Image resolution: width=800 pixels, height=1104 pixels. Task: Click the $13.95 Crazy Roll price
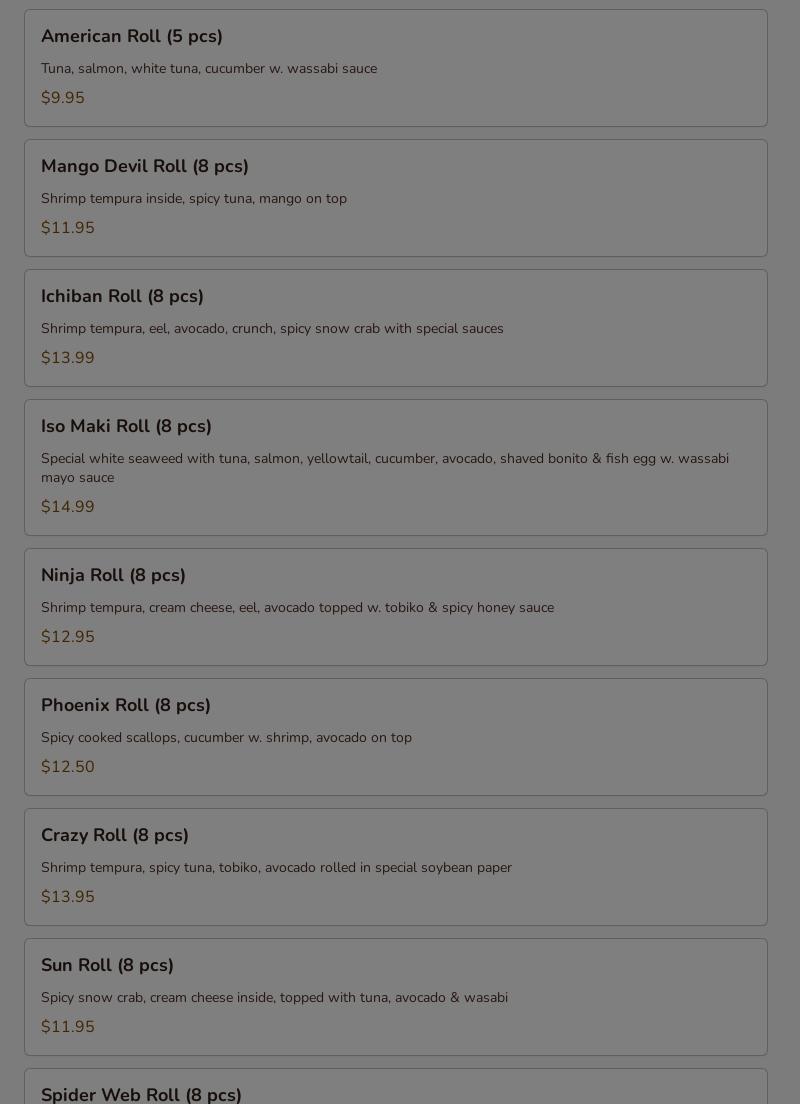(68, 897)
